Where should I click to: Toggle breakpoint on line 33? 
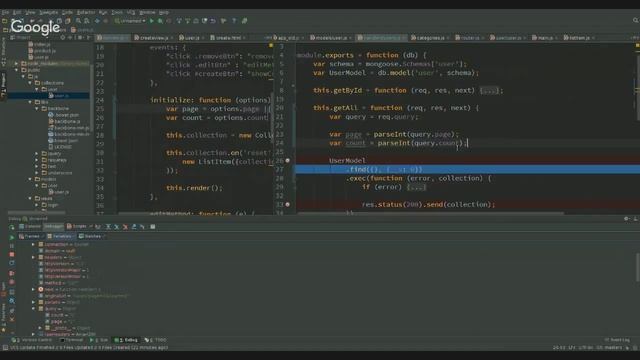(287, 204)
